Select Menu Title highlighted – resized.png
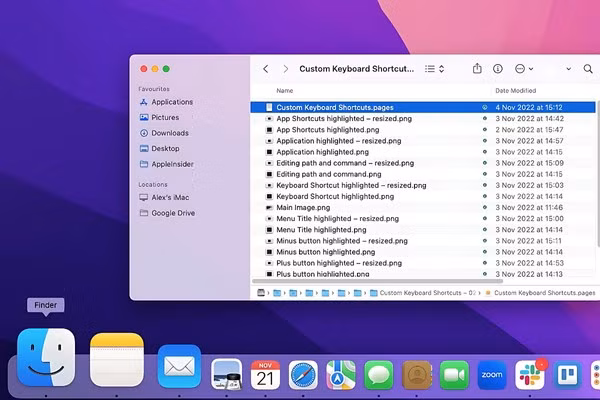This screenshot has height=400, width=600. coord(423,219)
